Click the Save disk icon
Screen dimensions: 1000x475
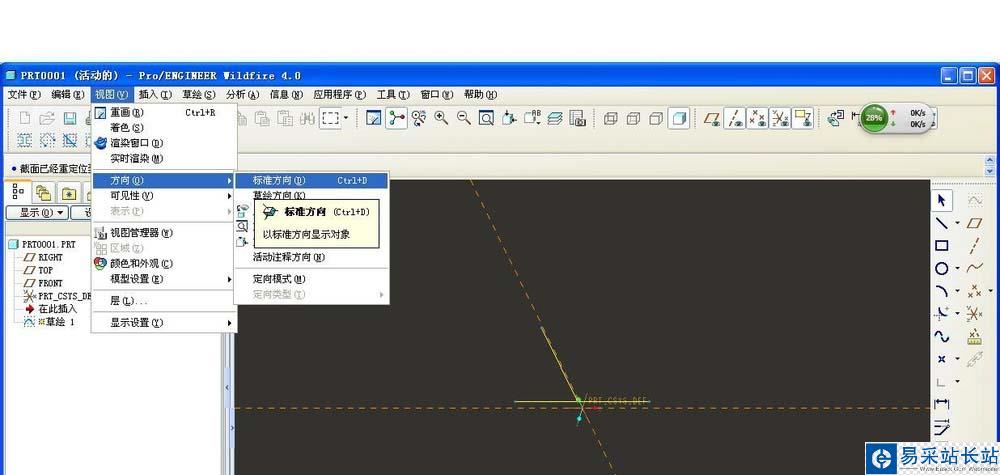tap(70, 119)
